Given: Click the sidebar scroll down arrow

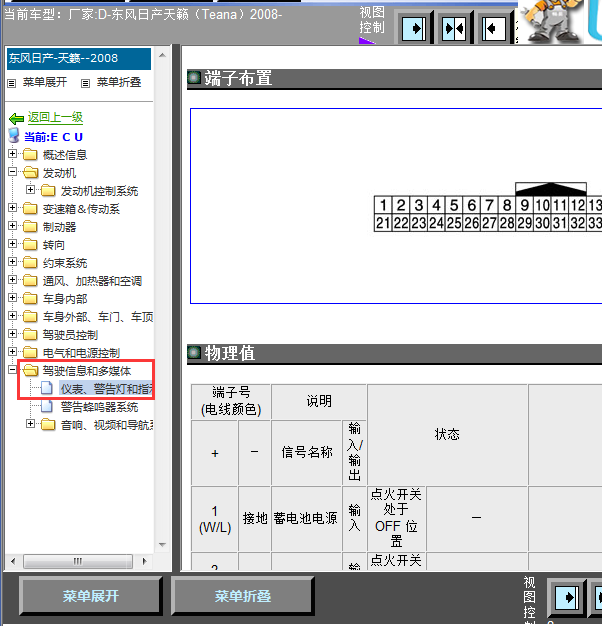Looking at the screenshot, I should pyautogui.click(x=162, y=545).
